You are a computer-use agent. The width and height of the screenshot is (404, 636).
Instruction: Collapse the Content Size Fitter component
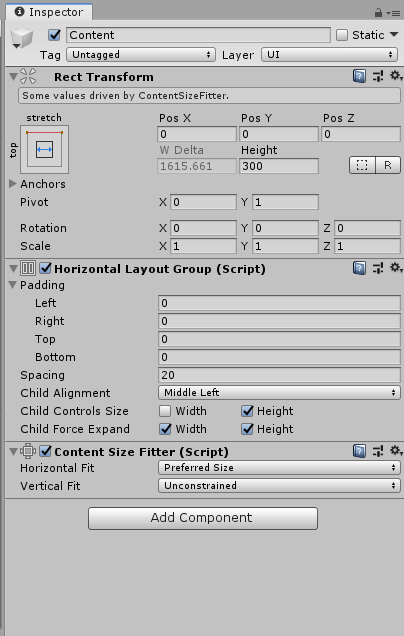tap(13, 451)
